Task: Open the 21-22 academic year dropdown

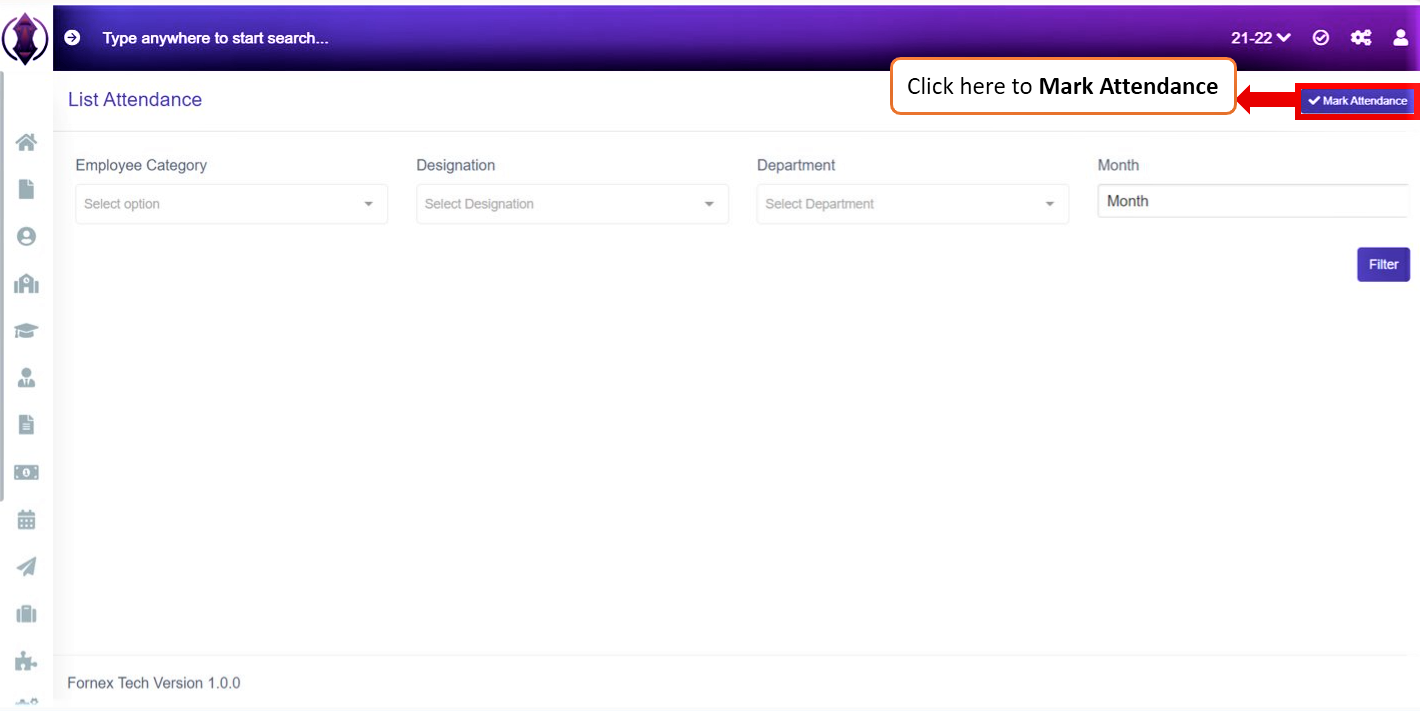Action: pyautogui.click(x=1261, y=38)
